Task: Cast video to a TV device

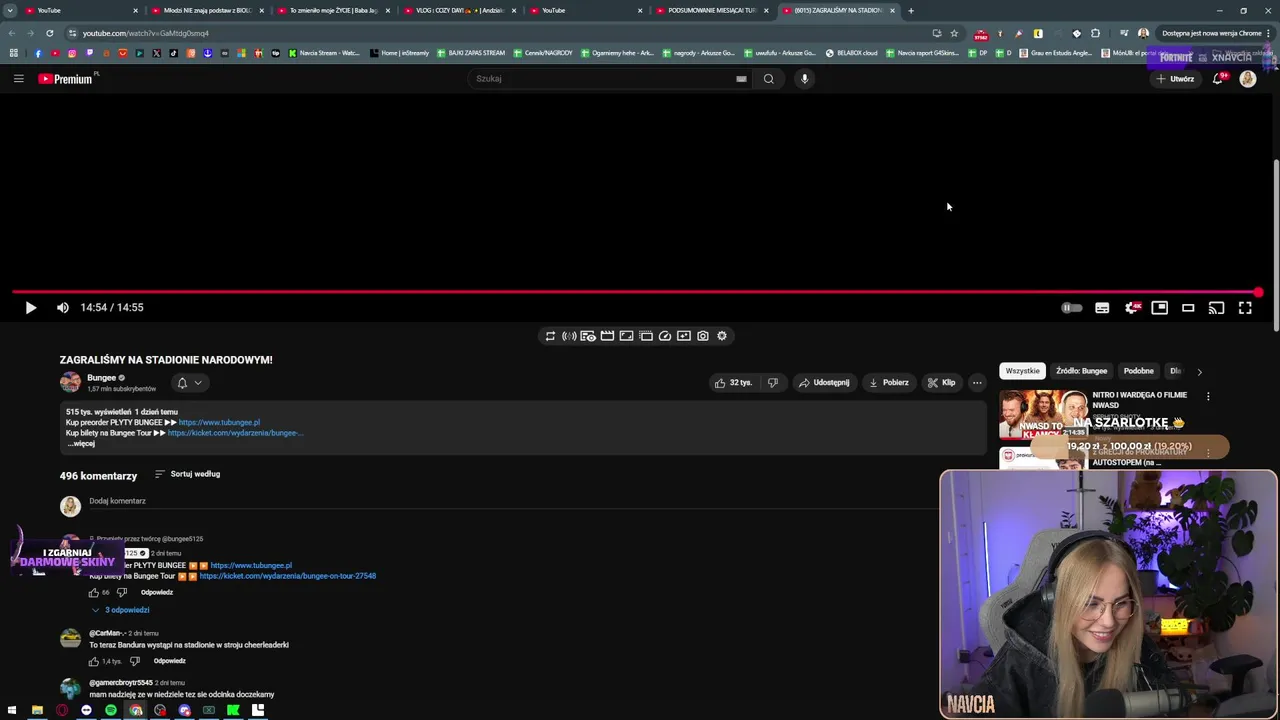Action: (x=1216, y=308)
